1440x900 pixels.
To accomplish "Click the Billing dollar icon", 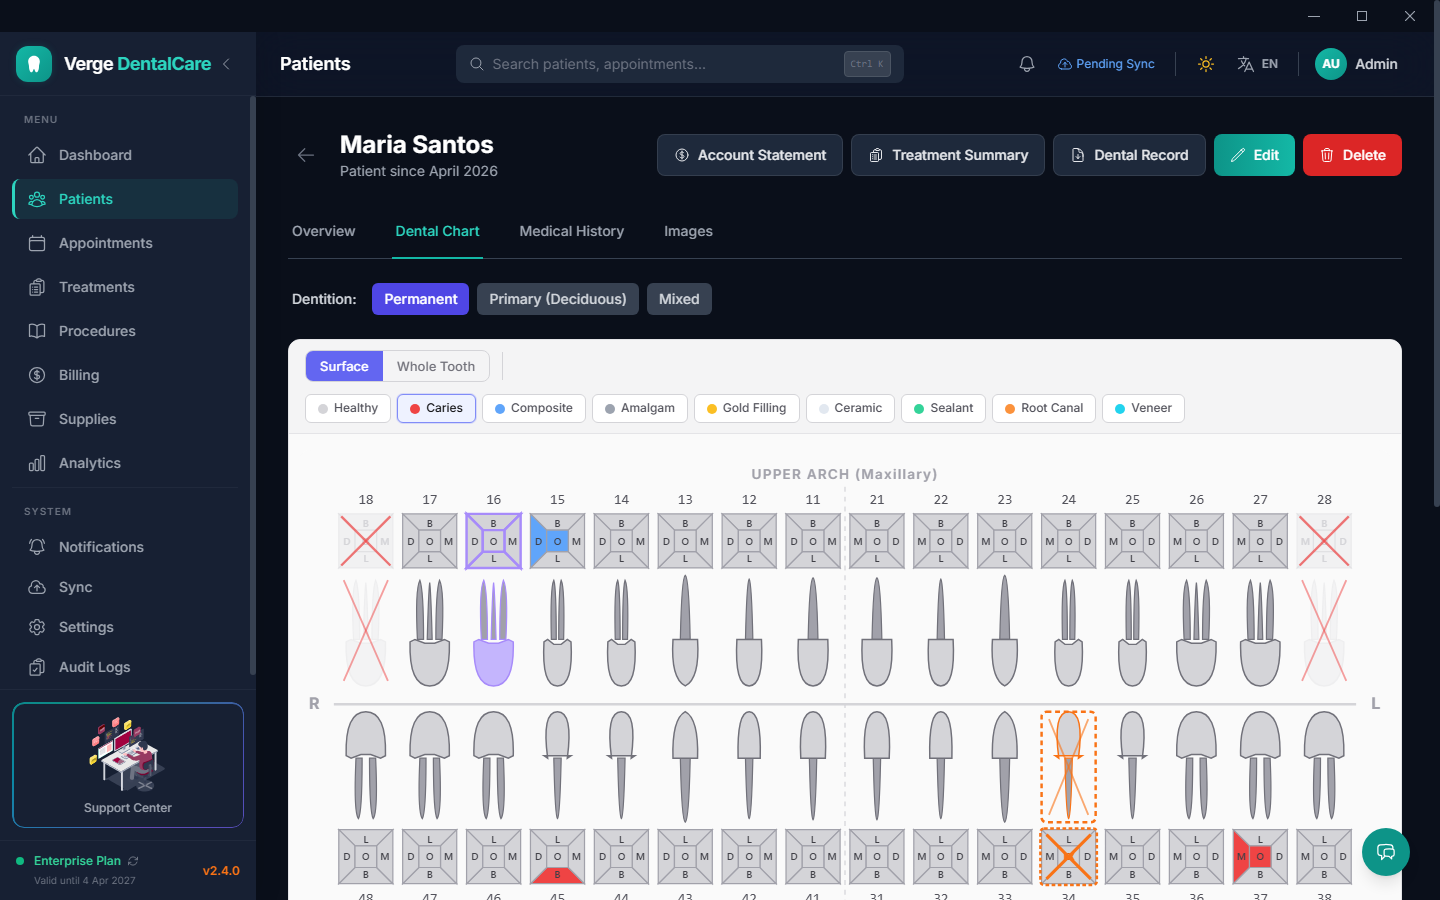I will (x=37, y=375).
